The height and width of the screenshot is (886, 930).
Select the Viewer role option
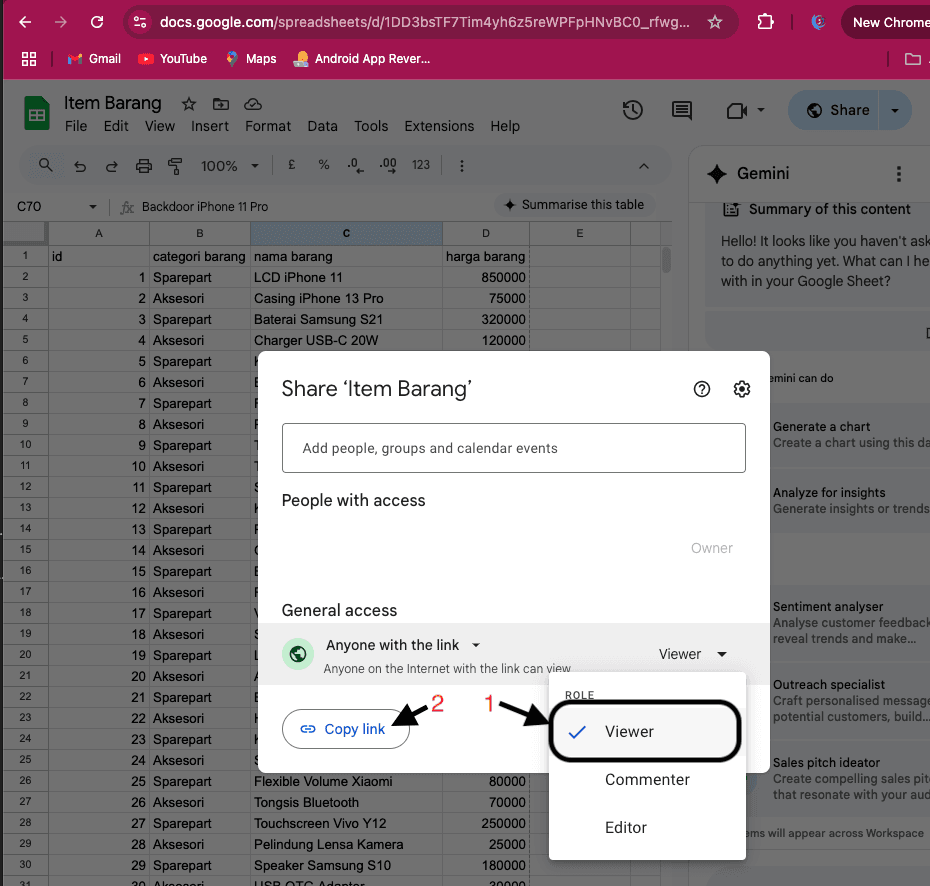[x=629, y=732]
